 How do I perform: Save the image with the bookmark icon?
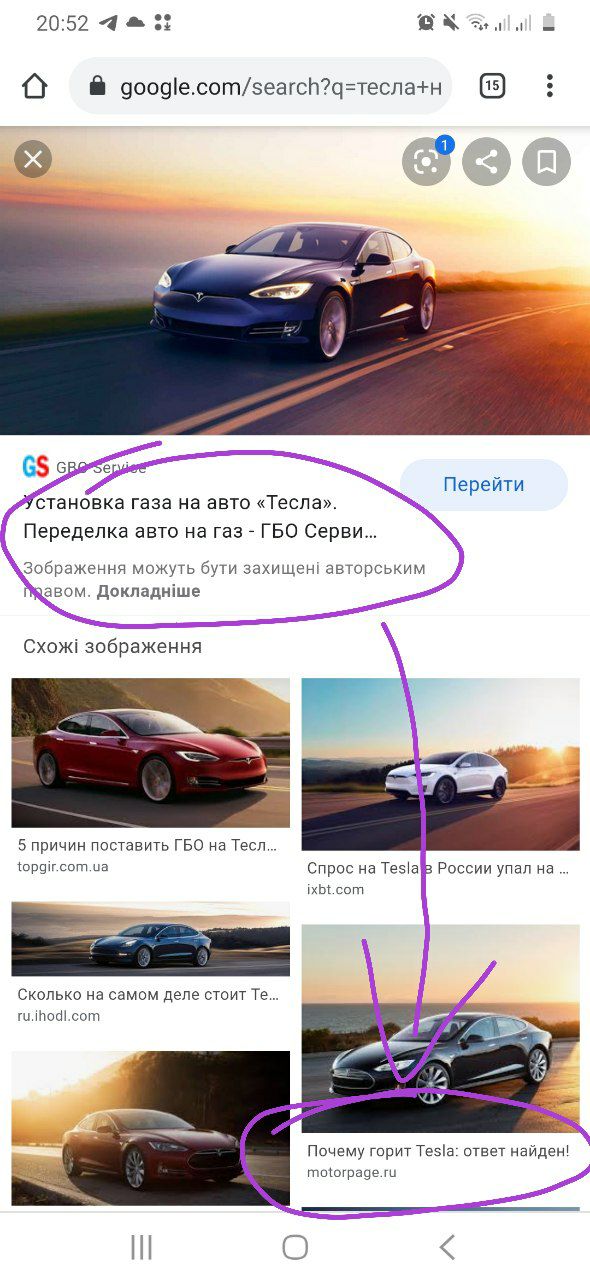pyautogui.click(x=546, y=162)
